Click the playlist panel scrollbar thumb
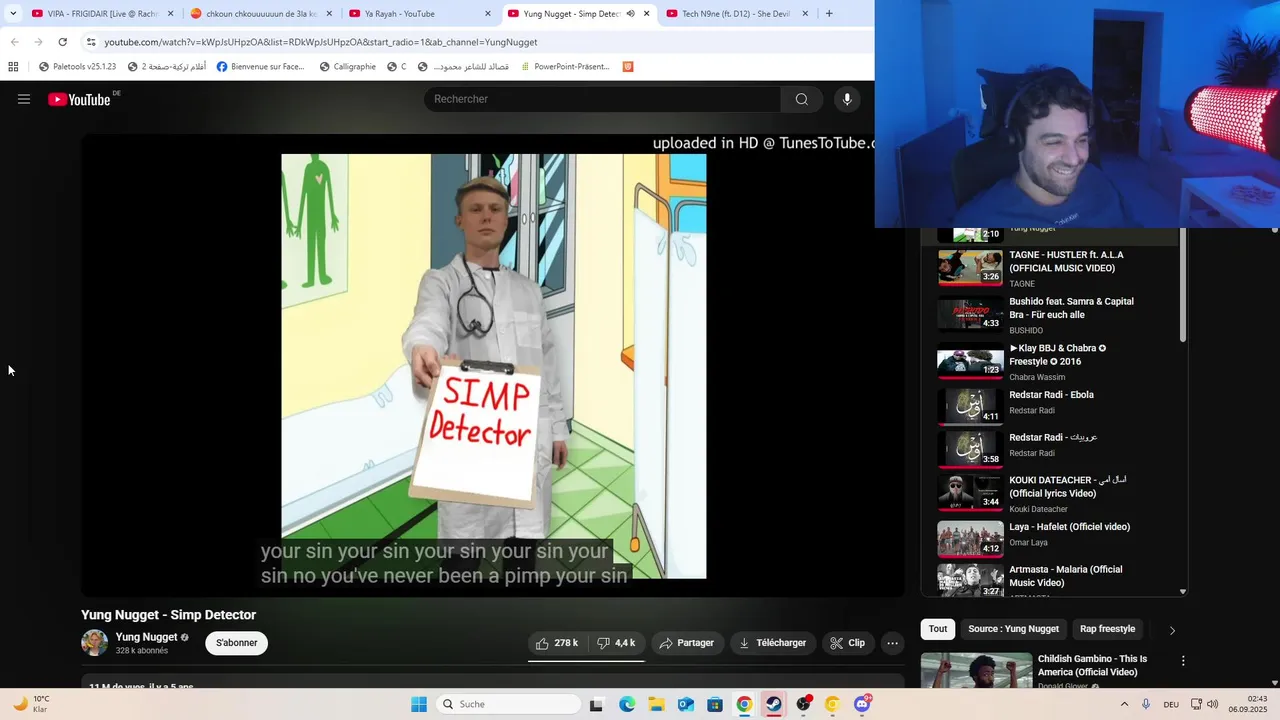 1183,286
